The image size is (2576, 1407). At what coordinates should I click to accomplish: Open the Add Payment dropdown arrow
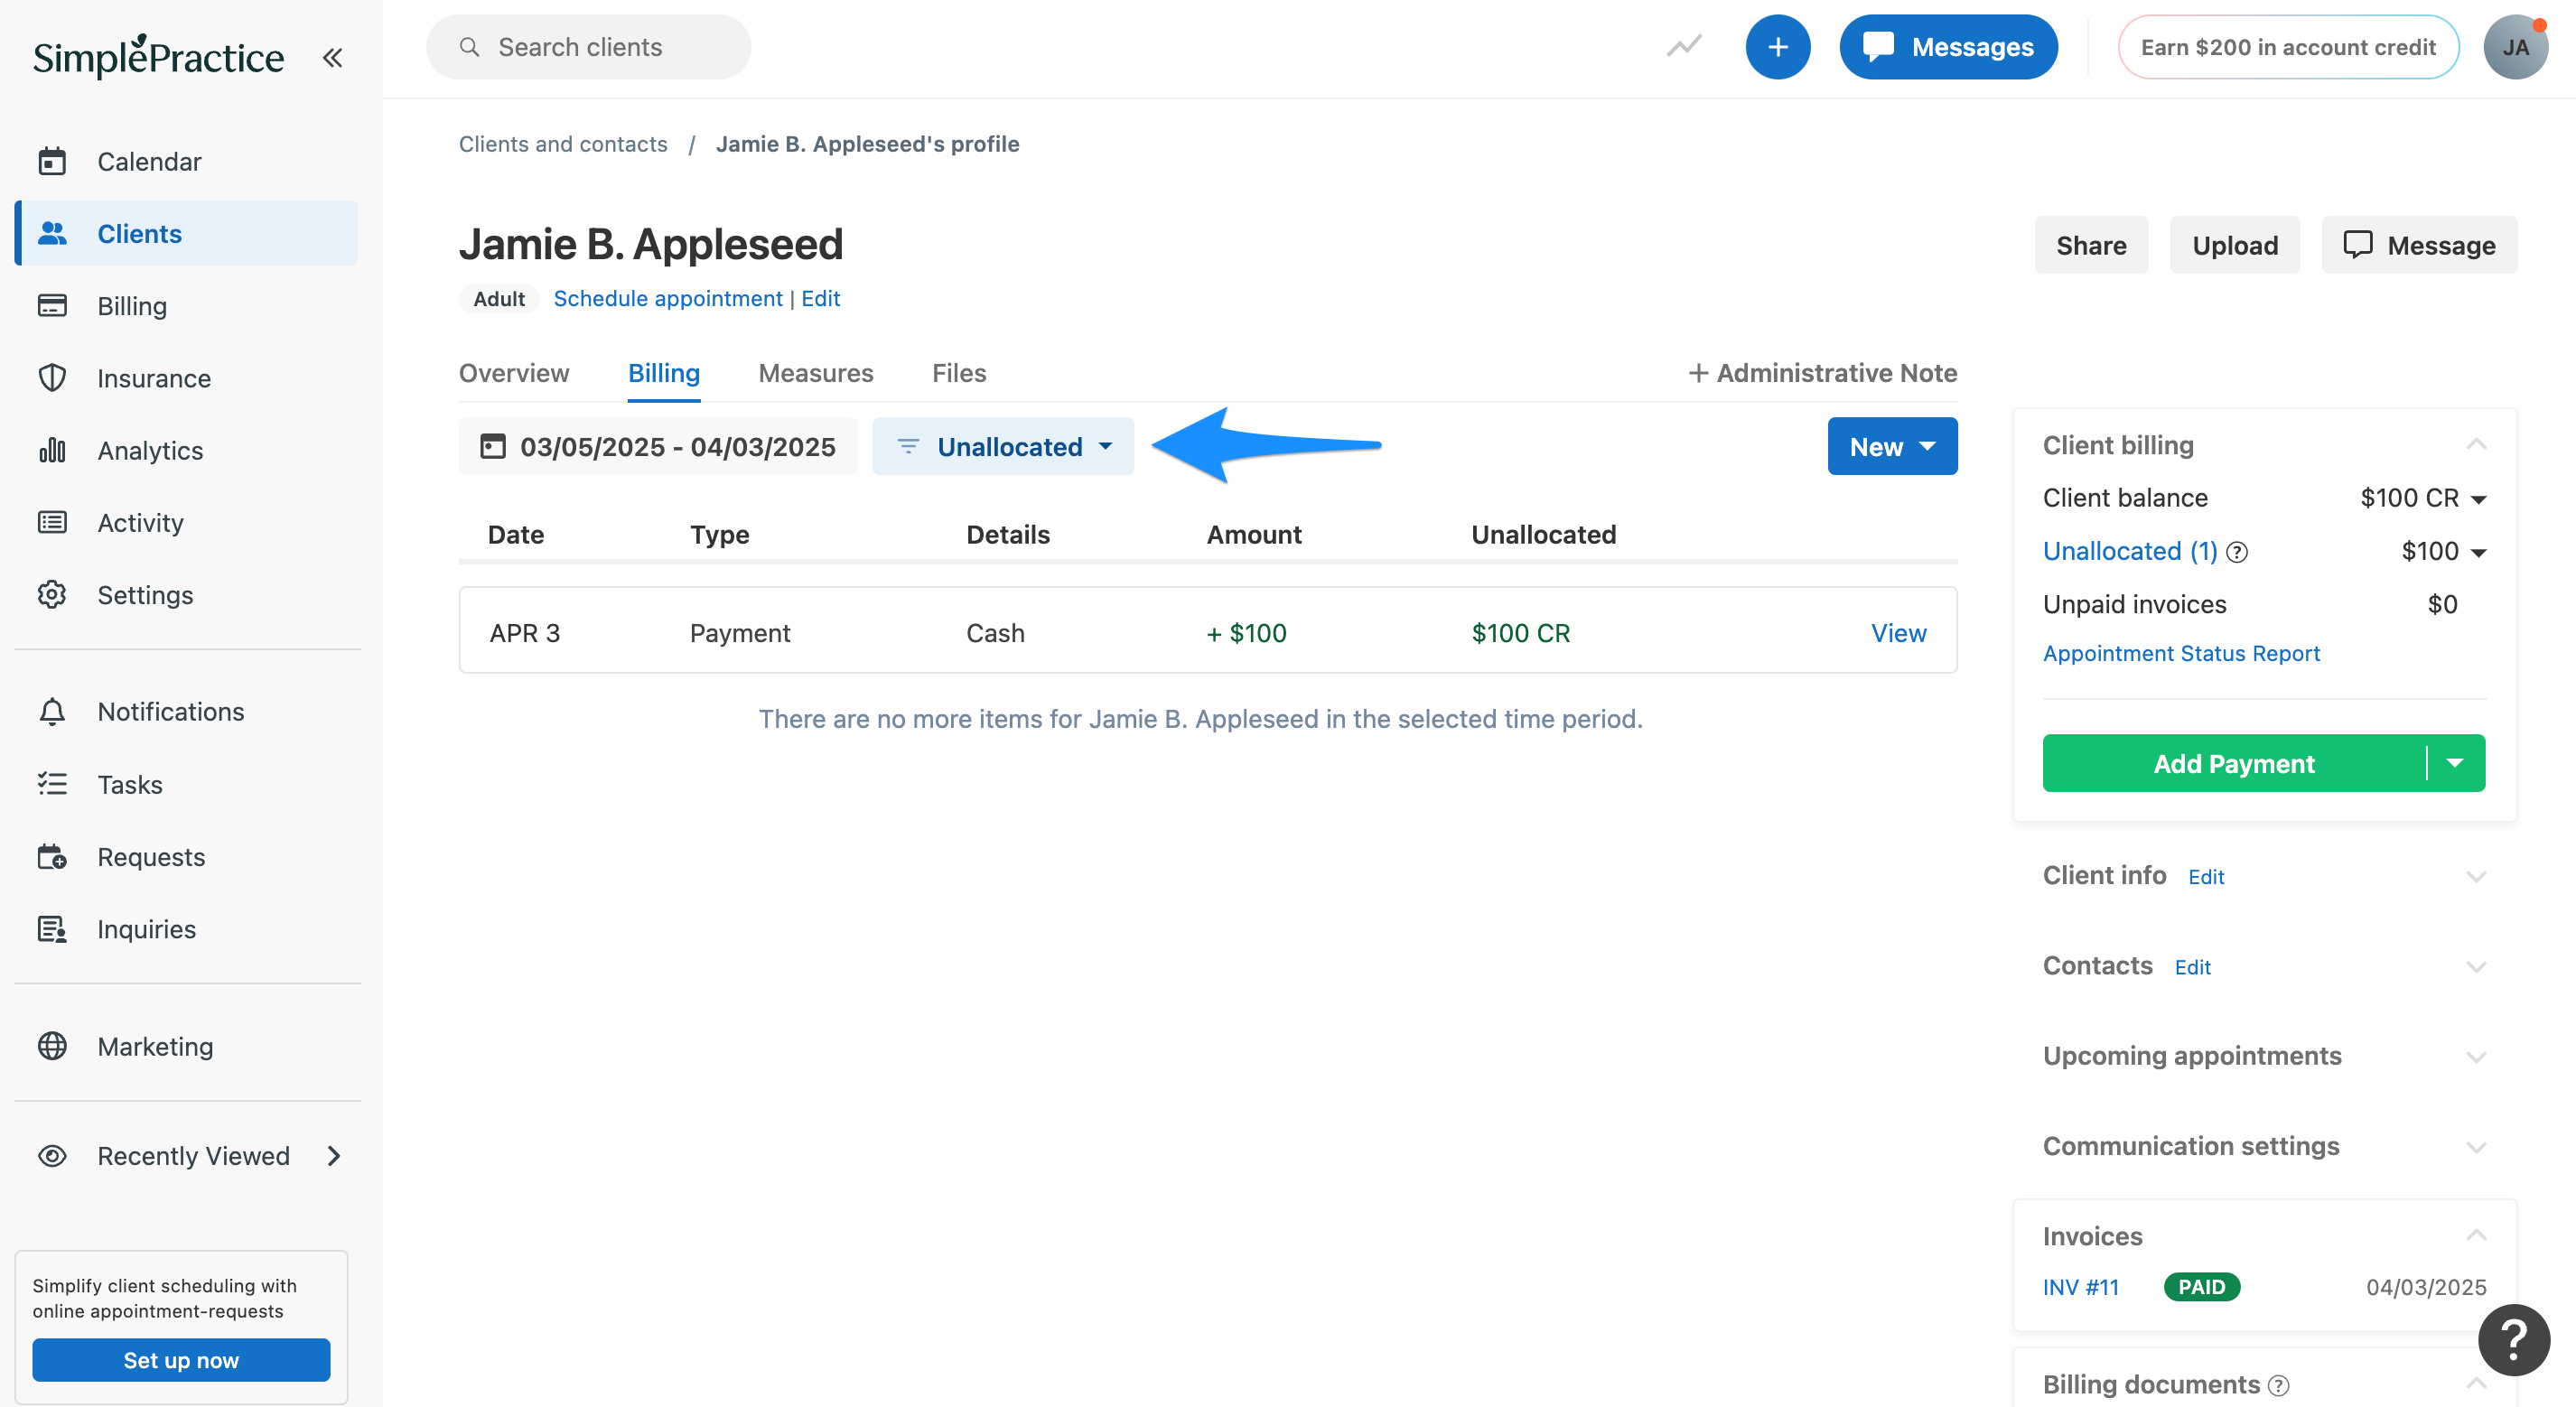coord(2454,763)
